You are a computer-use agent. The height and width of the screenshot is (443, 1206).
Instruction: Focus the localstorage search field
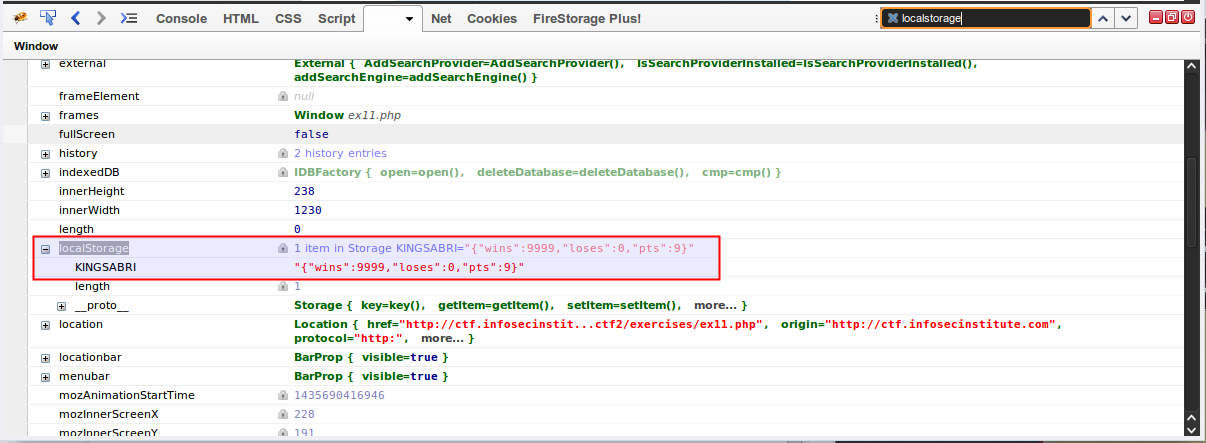[x=990, y=18]
